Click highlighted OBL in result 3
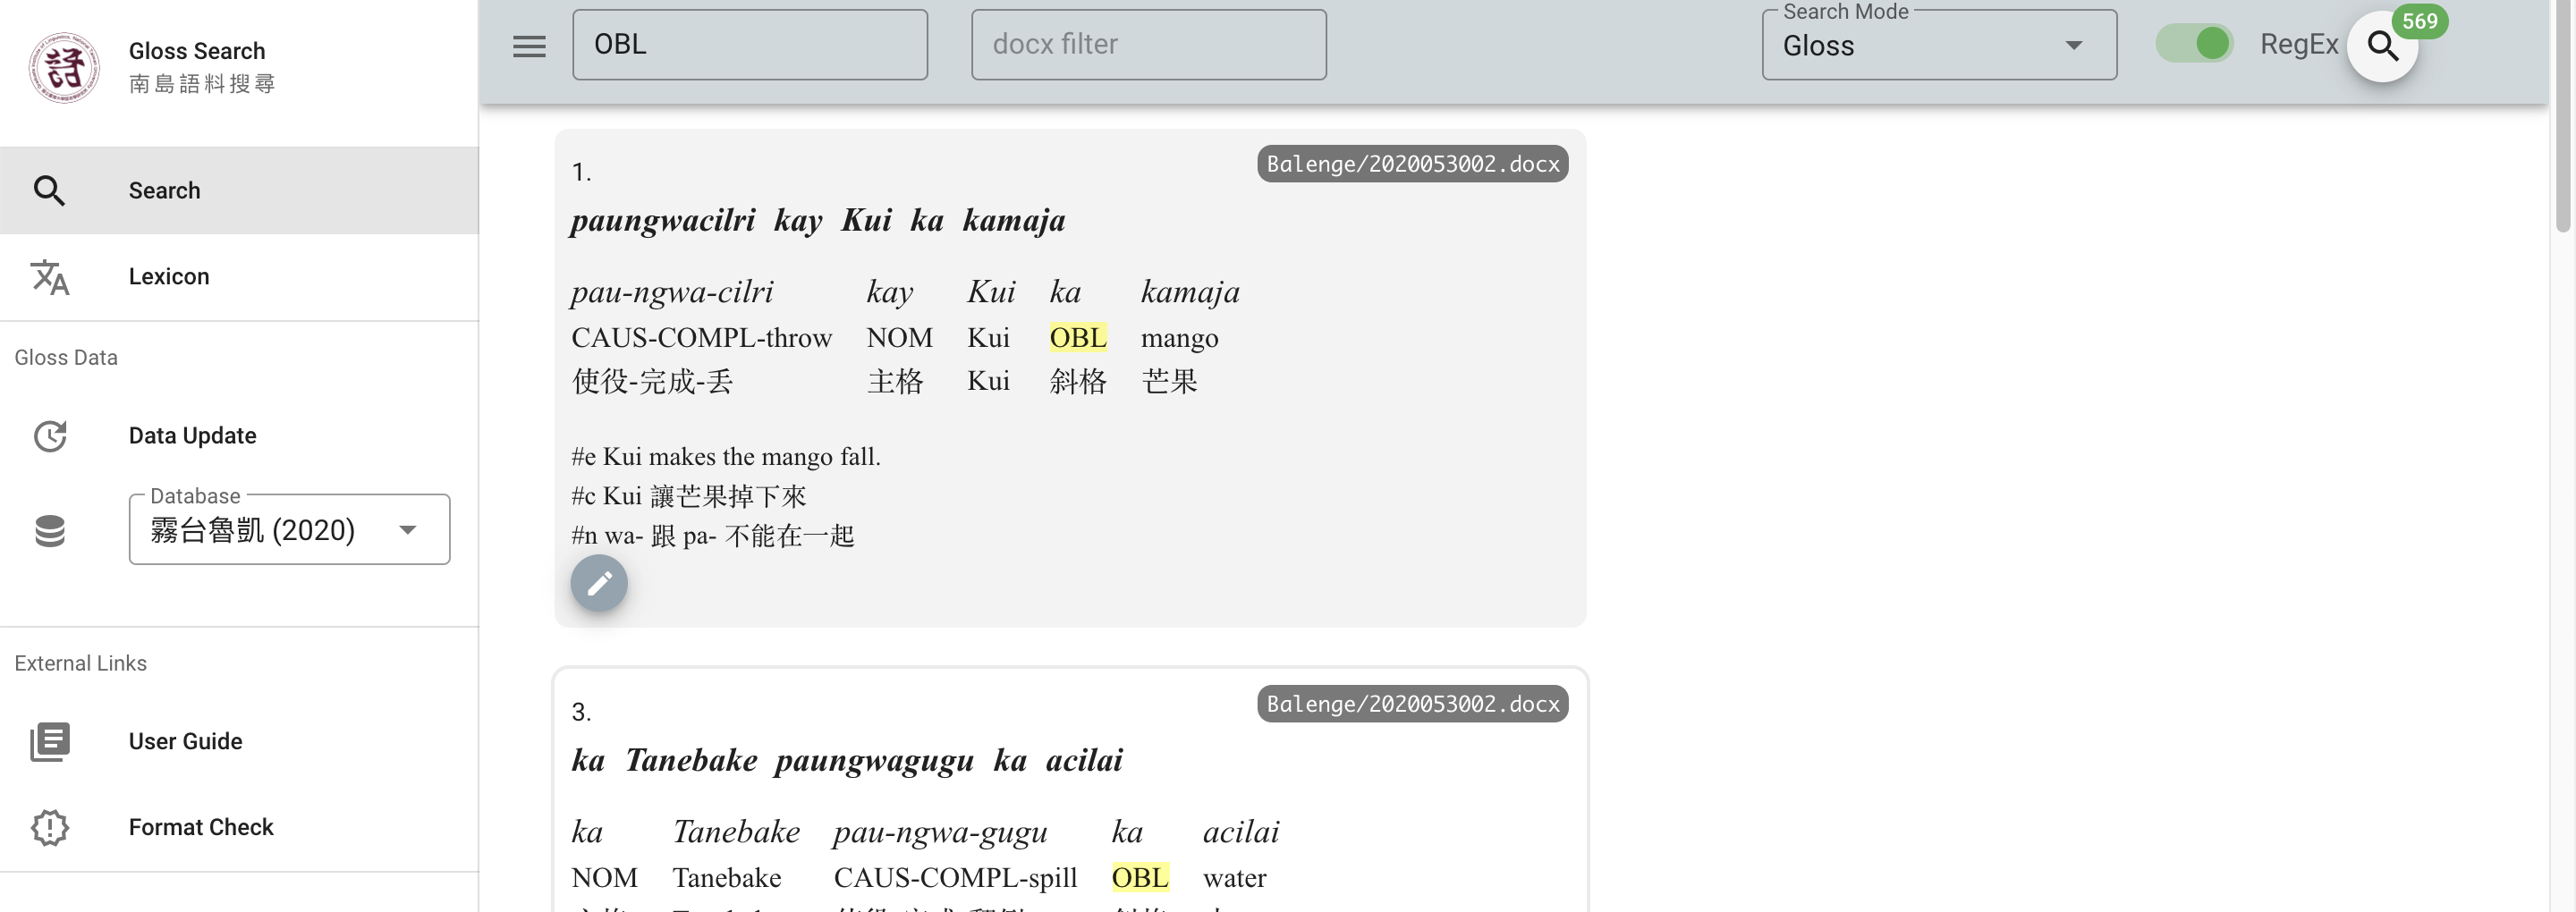The width and height of the screenshot is (2576, 912). click(x=1140, y=878)
